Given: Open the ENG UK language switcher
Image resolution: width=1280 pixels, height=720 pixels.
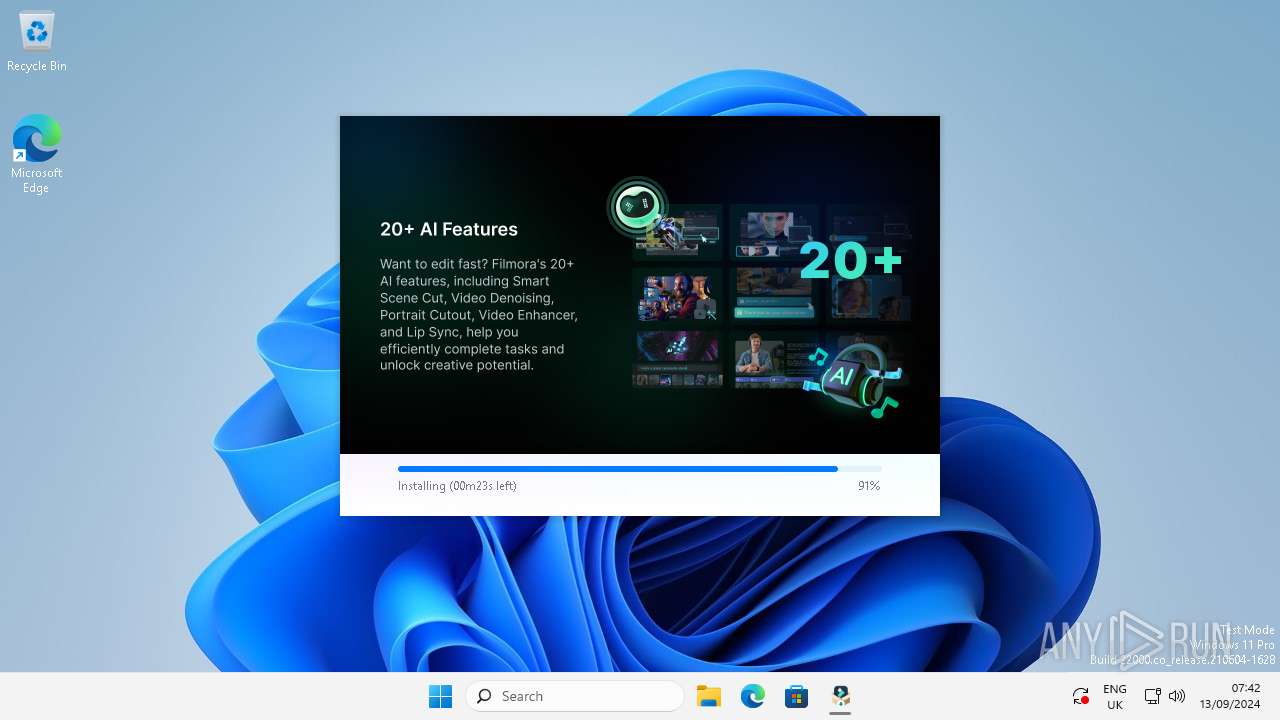Looking at the screenshot, I should (1115, 697).
